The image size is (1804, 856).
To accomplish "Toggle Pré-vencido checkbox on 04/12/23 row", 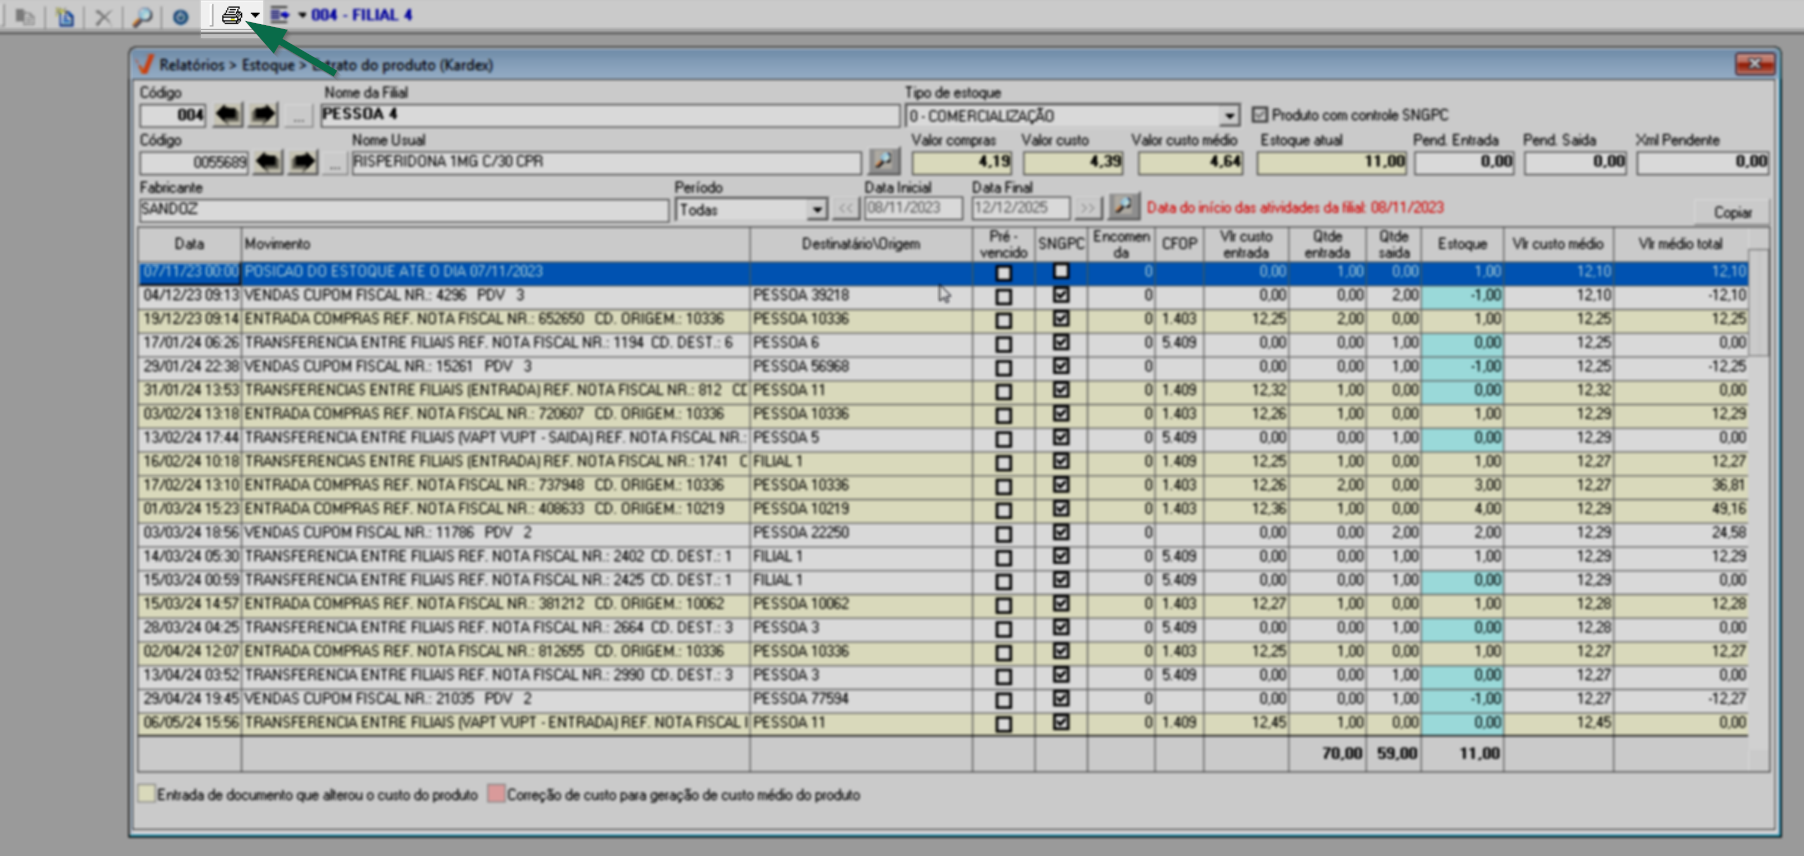I will 1003,296.
